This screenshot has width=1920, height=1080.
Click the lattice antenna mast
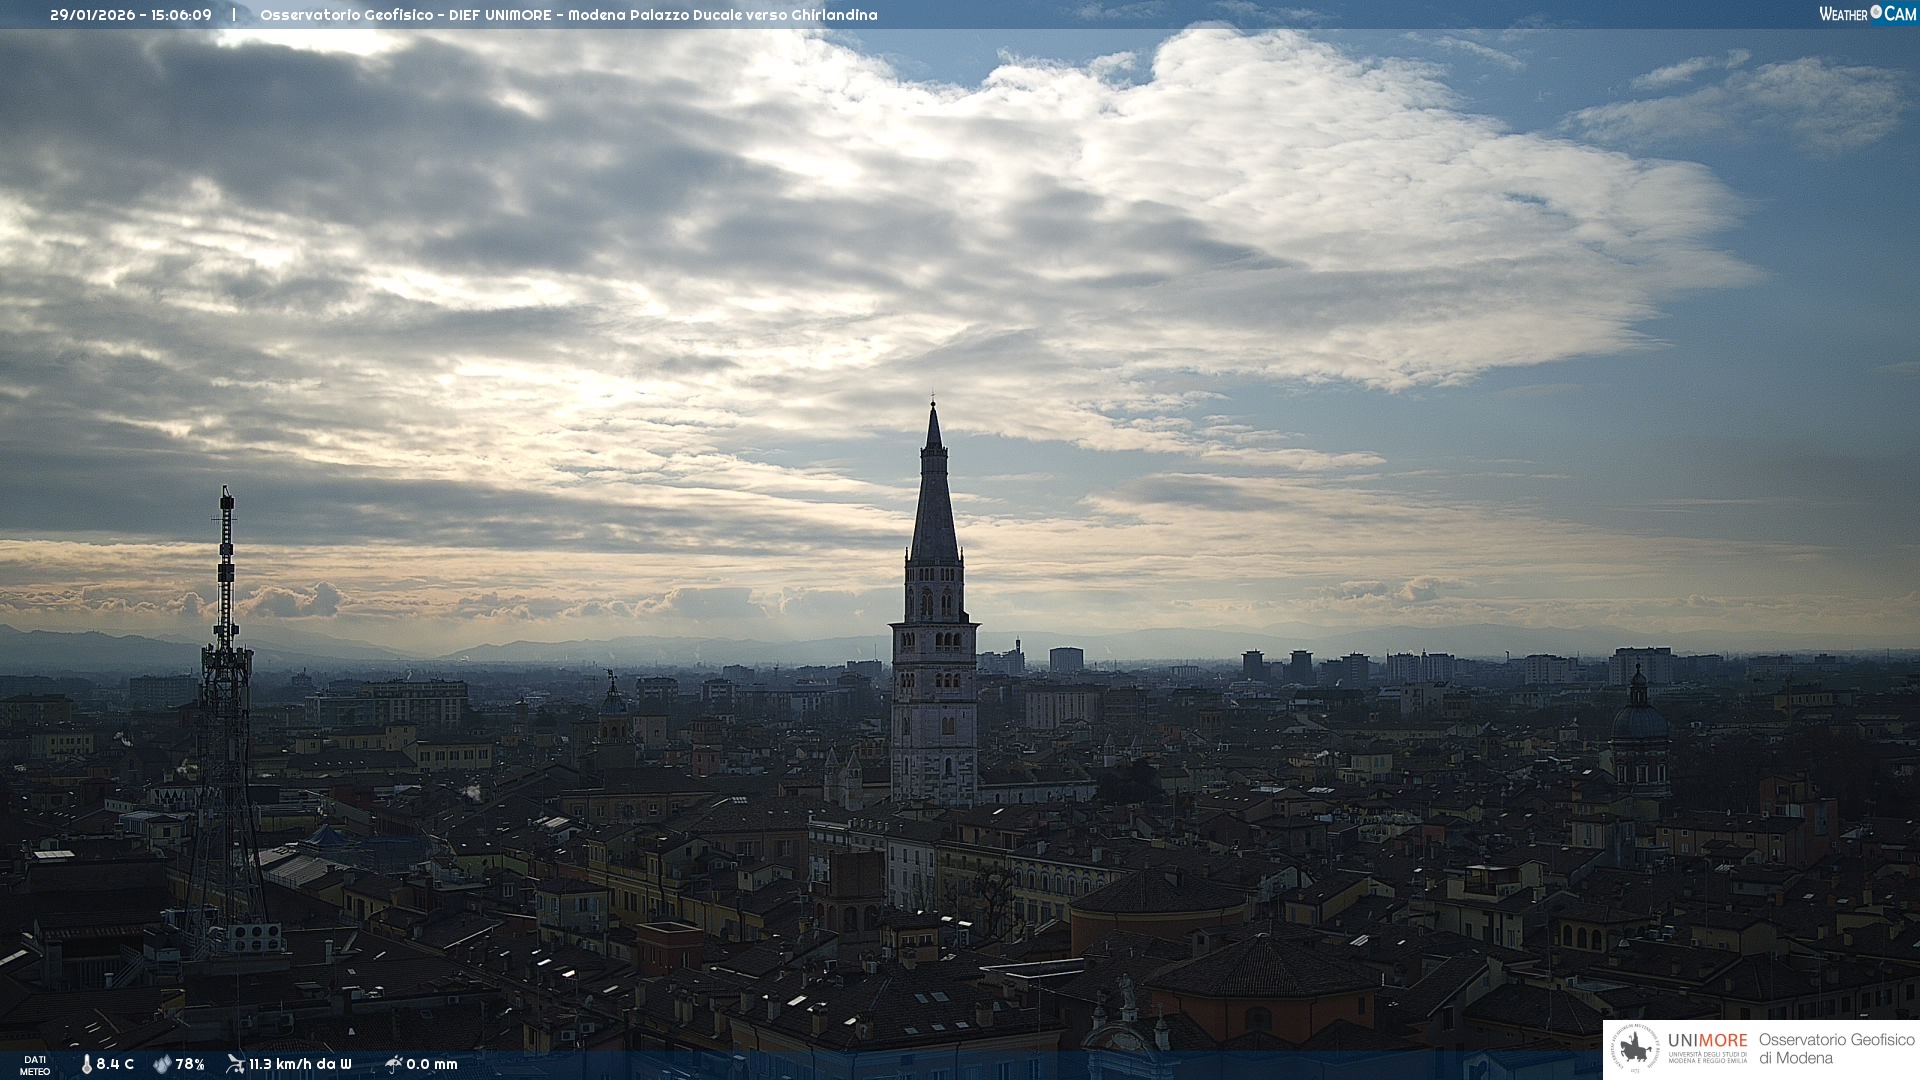pyautogui.click(x=226, y=700)
